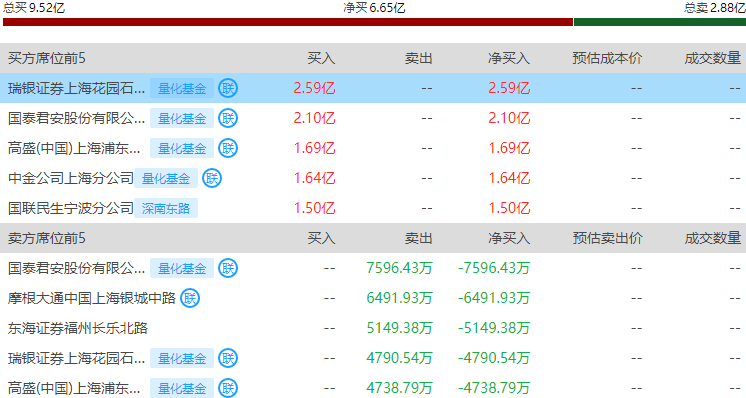Click the 总买 9.52亿 label
The height and width of the screenshot is (398, 746).
34,8
